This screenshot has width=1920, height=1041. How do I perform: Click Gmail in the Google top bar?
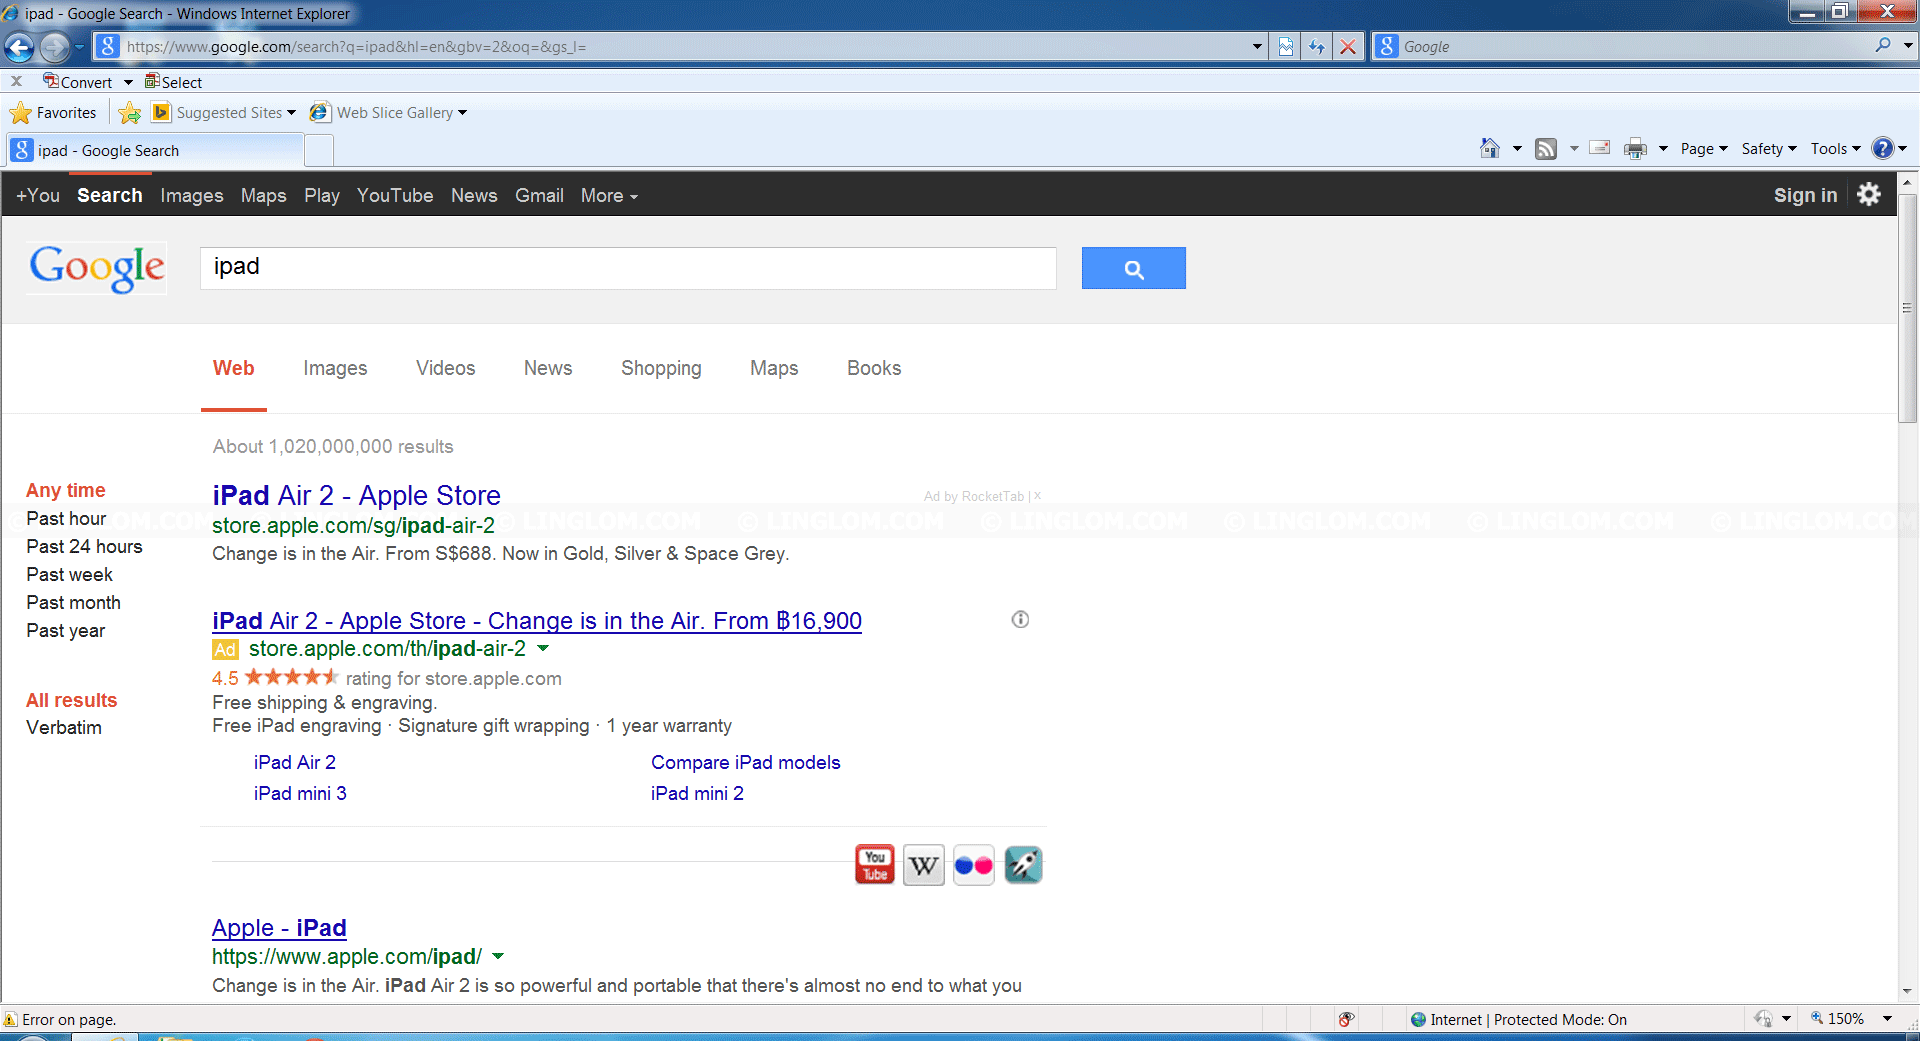[x=539, y=195]
